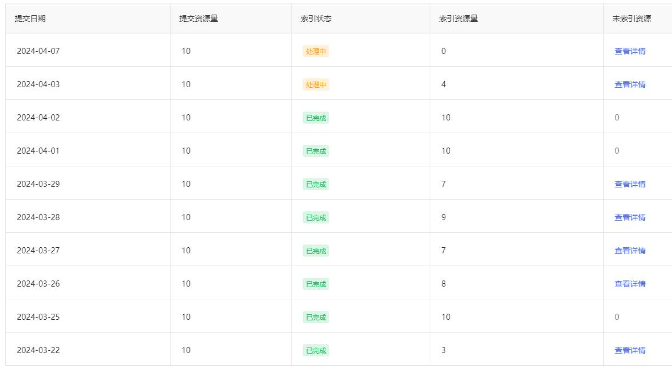Click submitted amount 10 in 2024-04-07 row
The width and height of the screenshot is (672, 374).
point(186,51)
